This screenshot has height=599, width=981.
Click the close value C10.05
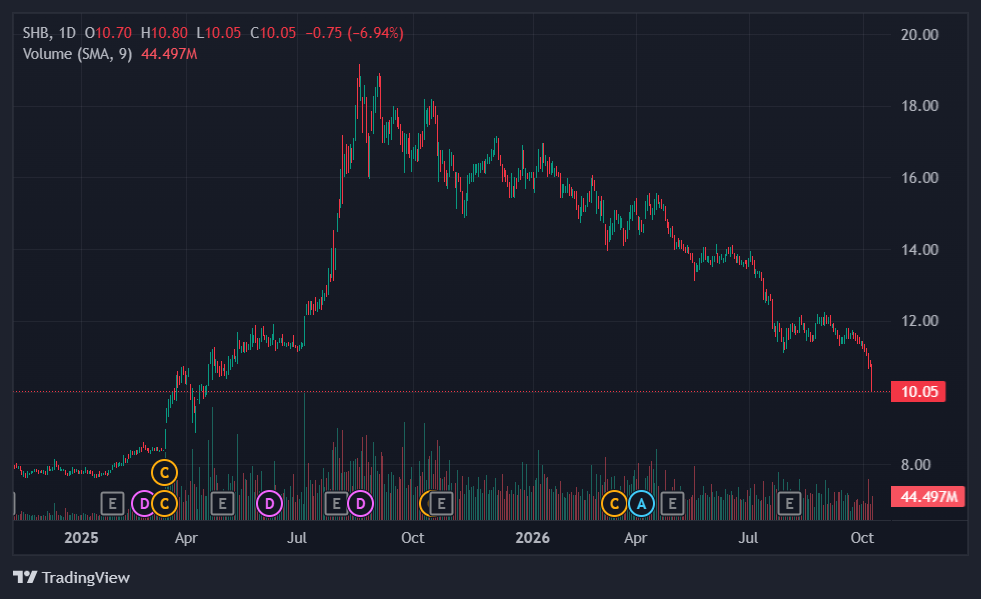tap(273, 33)
